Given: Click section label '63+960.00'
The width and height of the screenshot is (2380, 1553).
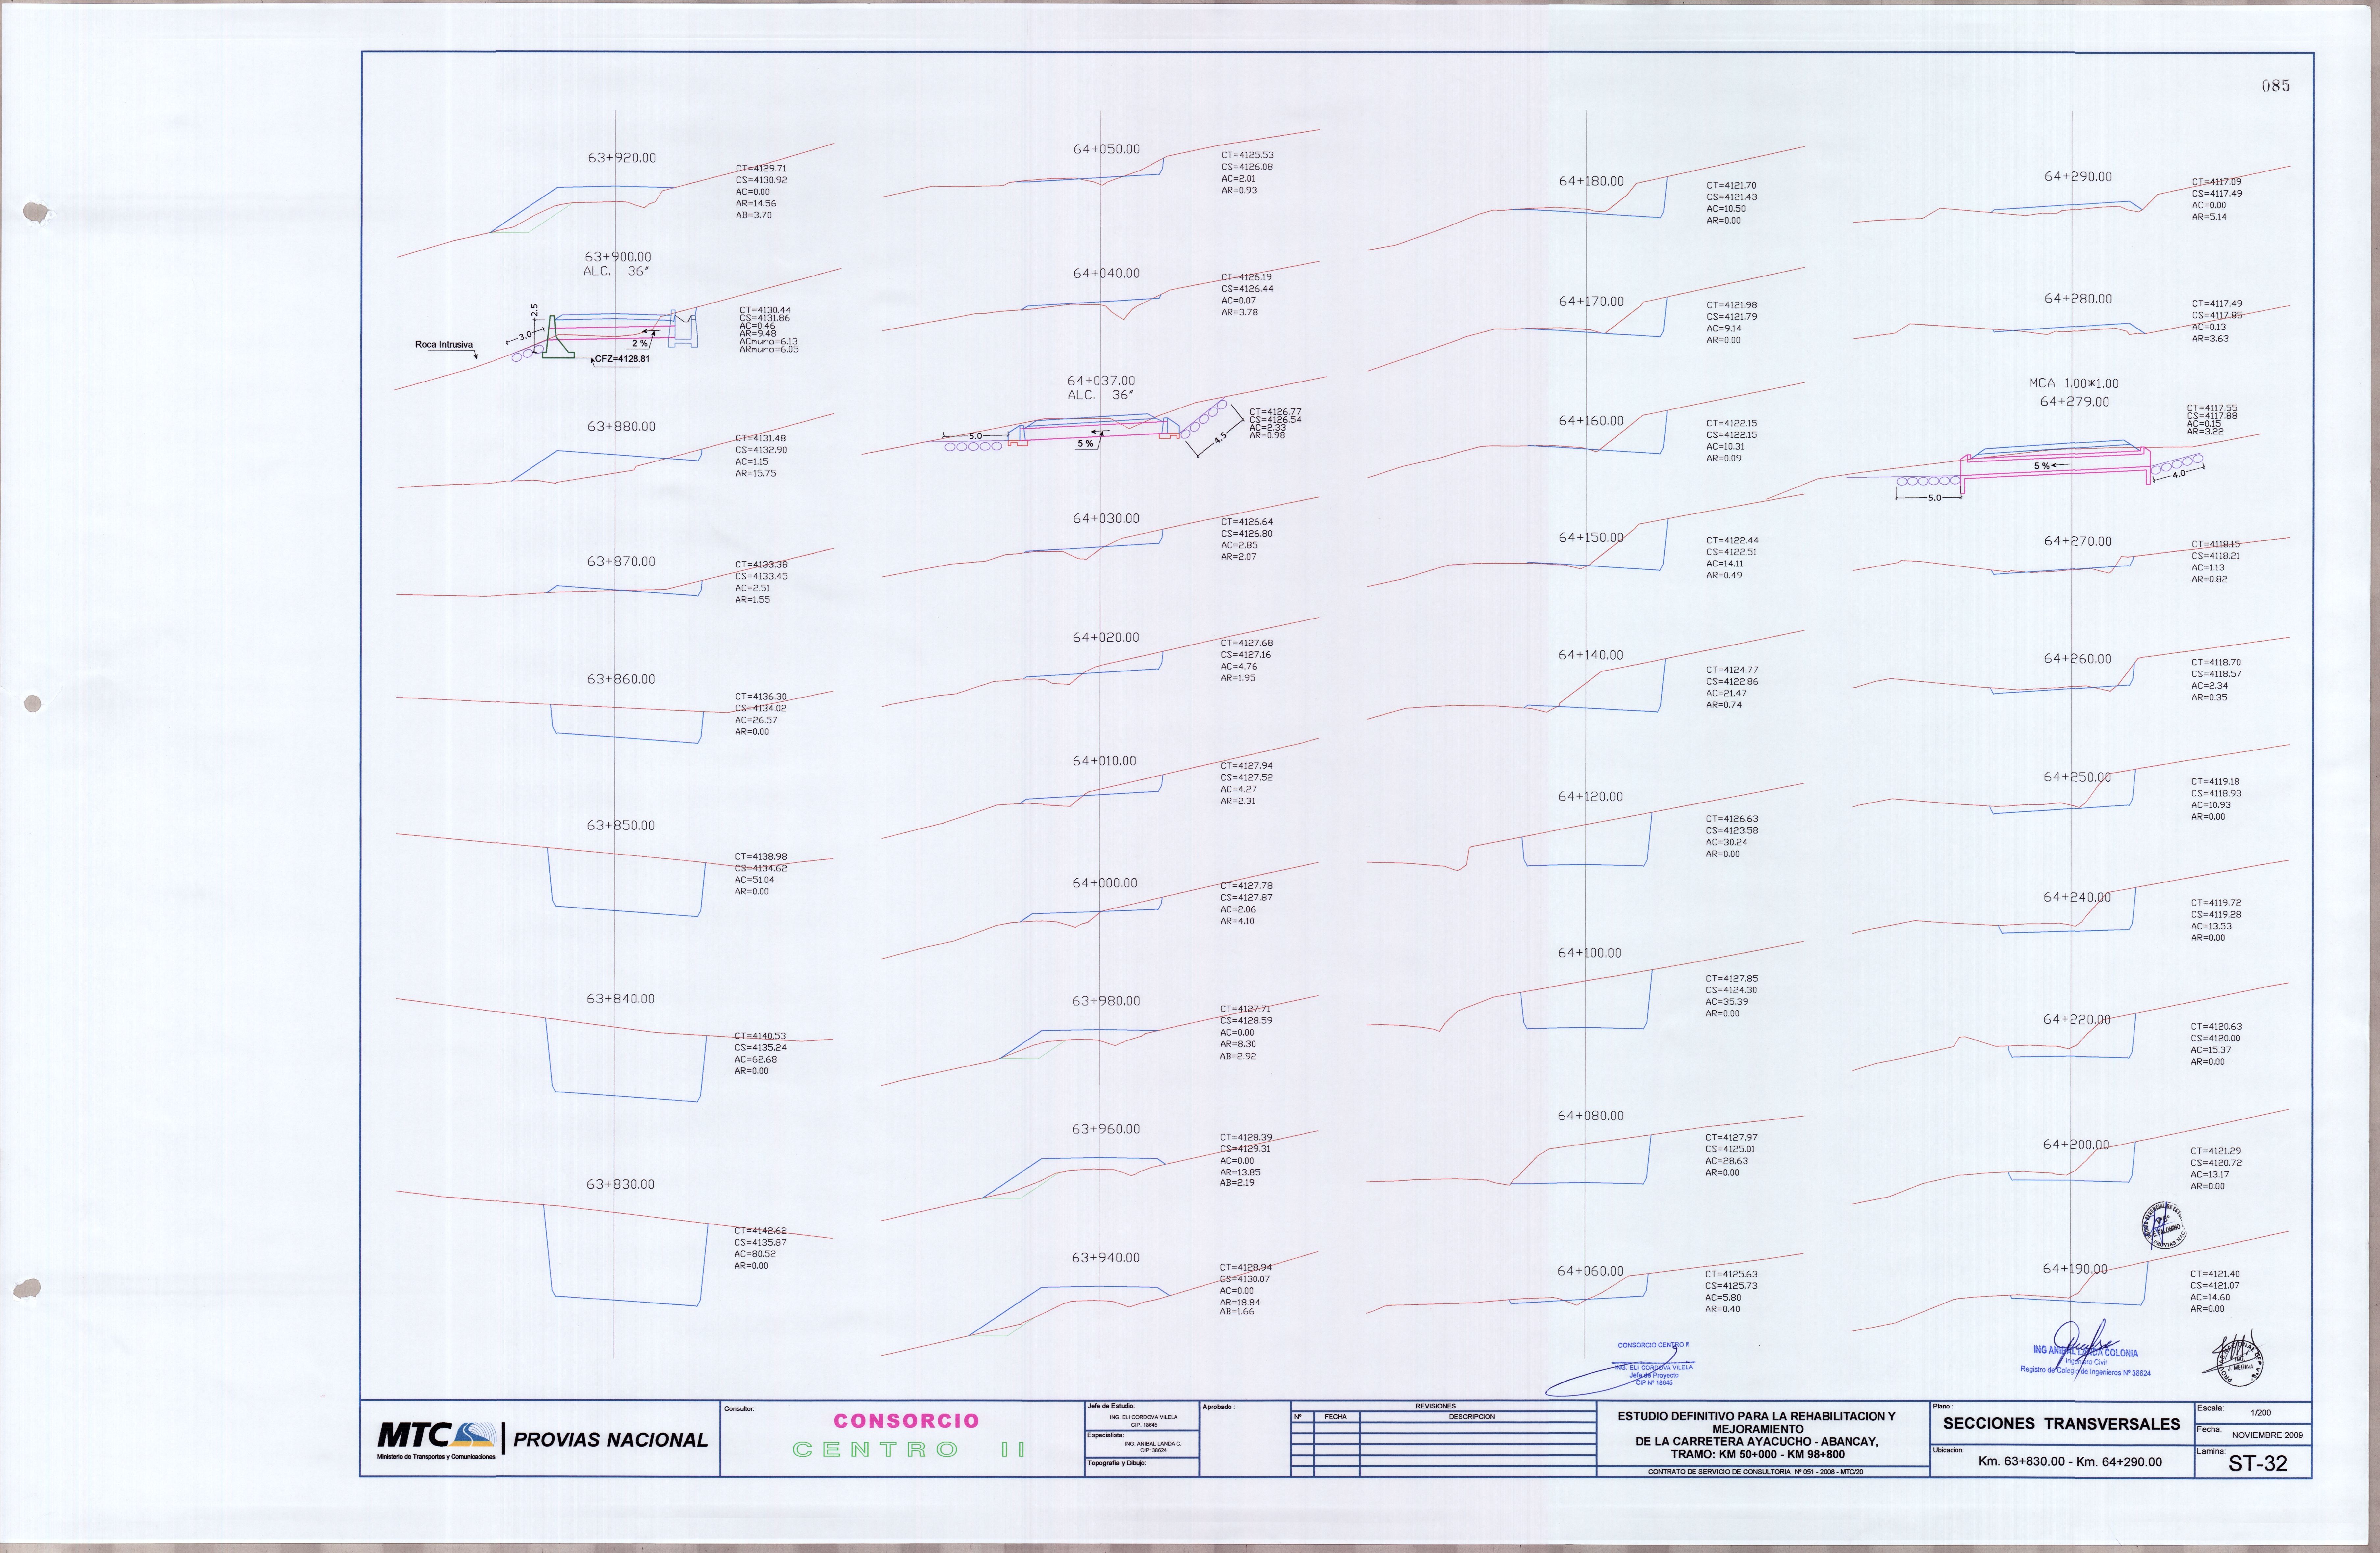Looking at the screenshot, I should click(1106, 1129).
